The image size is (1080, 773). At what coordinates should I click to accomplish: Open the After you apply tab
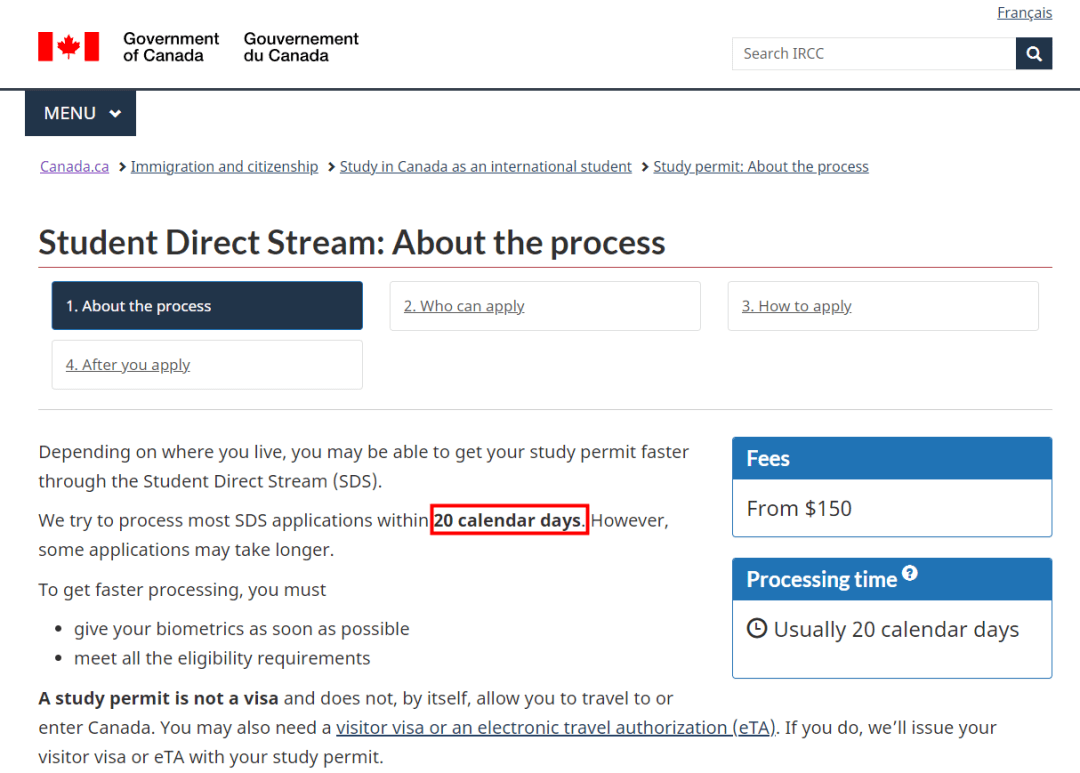click(207, 365)
